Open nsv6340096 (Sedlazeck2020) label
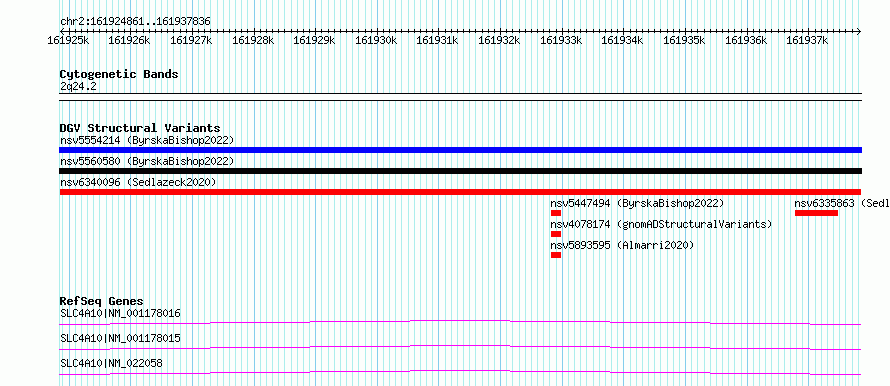 pos(138,182)
